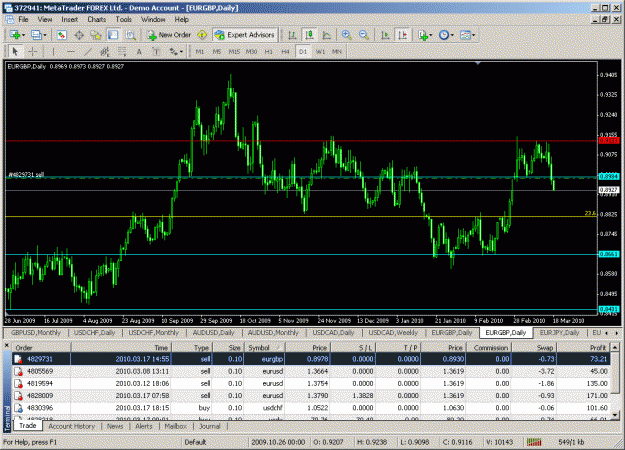The height and width of the screenshot is (450, 625).
Task: Sort by Commission column header
Action: [x=489, y=348]
